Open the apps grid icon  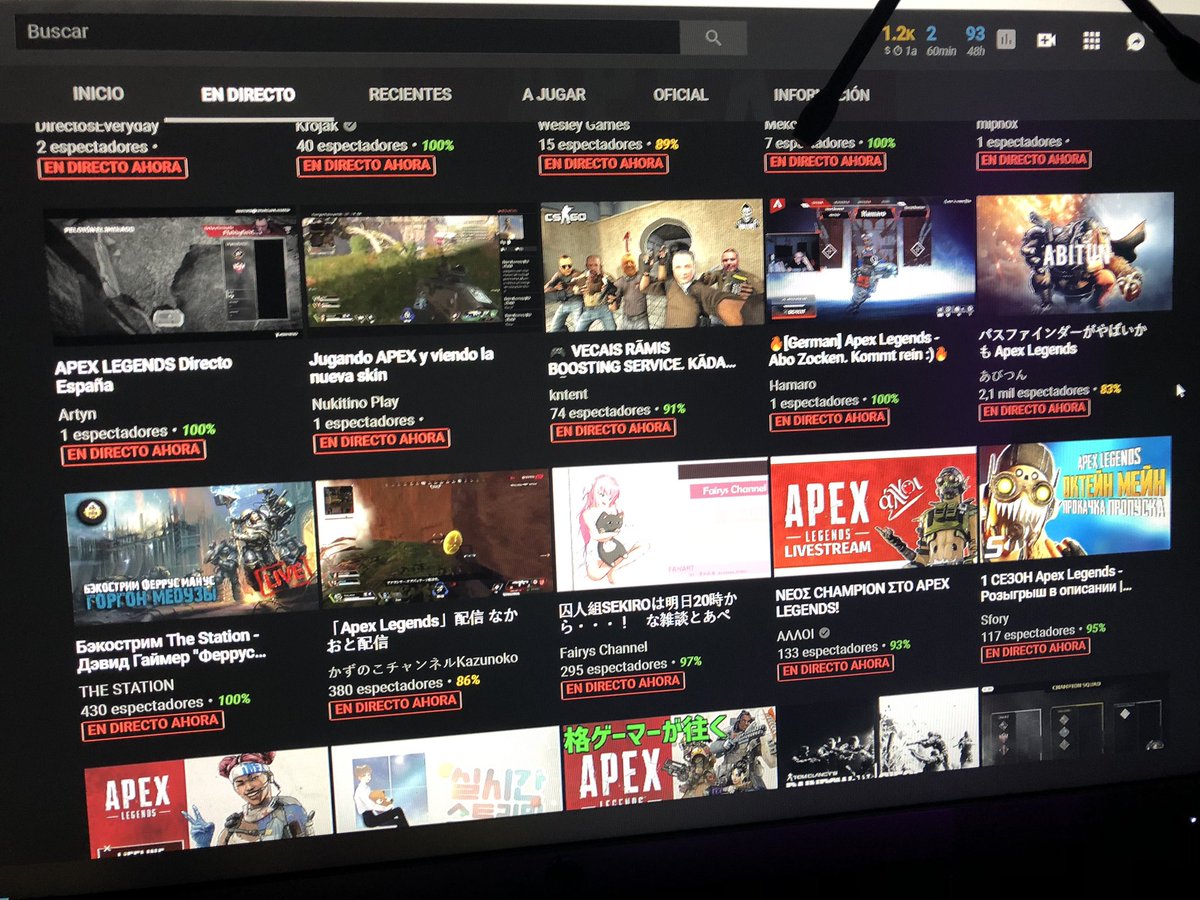(x=1092, y=40)
